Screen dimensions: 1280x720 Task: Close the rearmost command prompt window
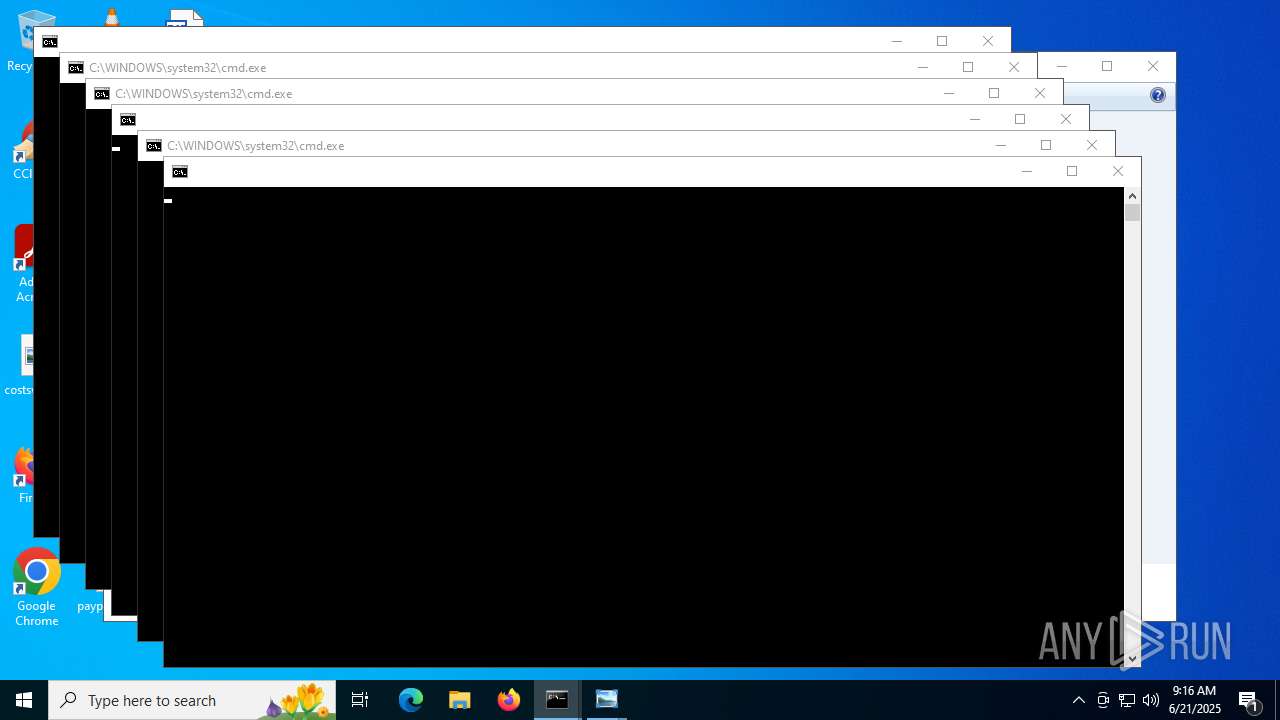tap(988, 41)
